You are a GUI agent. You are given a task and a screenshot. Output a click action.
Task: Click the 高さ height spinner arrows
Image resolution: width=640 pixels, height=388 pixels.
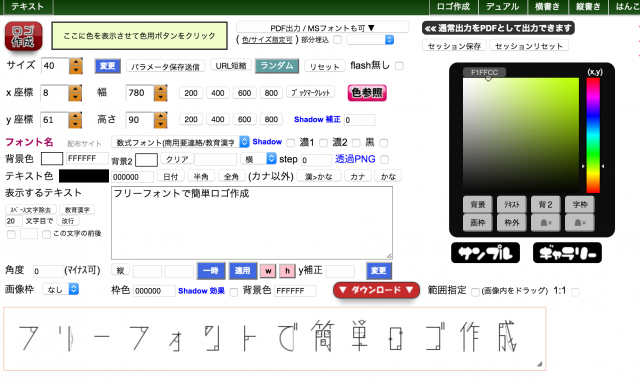(160, 120)
